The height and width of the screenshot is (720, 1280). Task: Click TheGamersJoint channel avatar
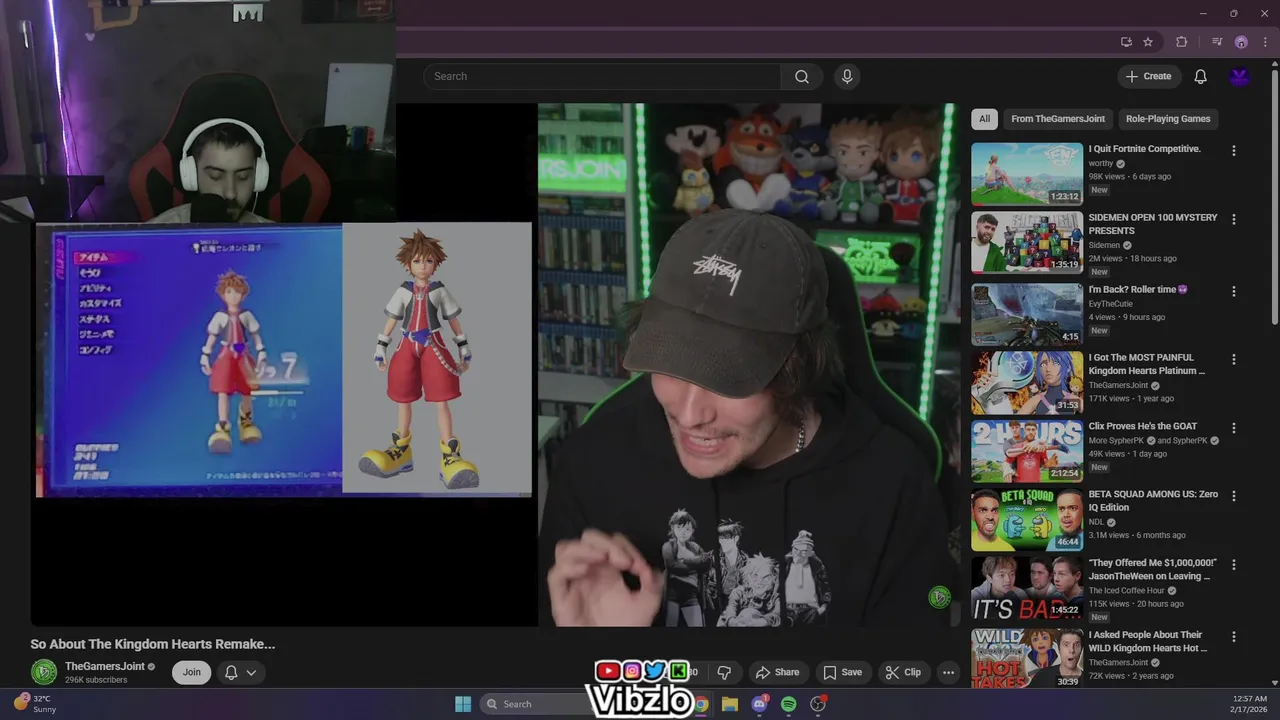(x=44, y=672)
